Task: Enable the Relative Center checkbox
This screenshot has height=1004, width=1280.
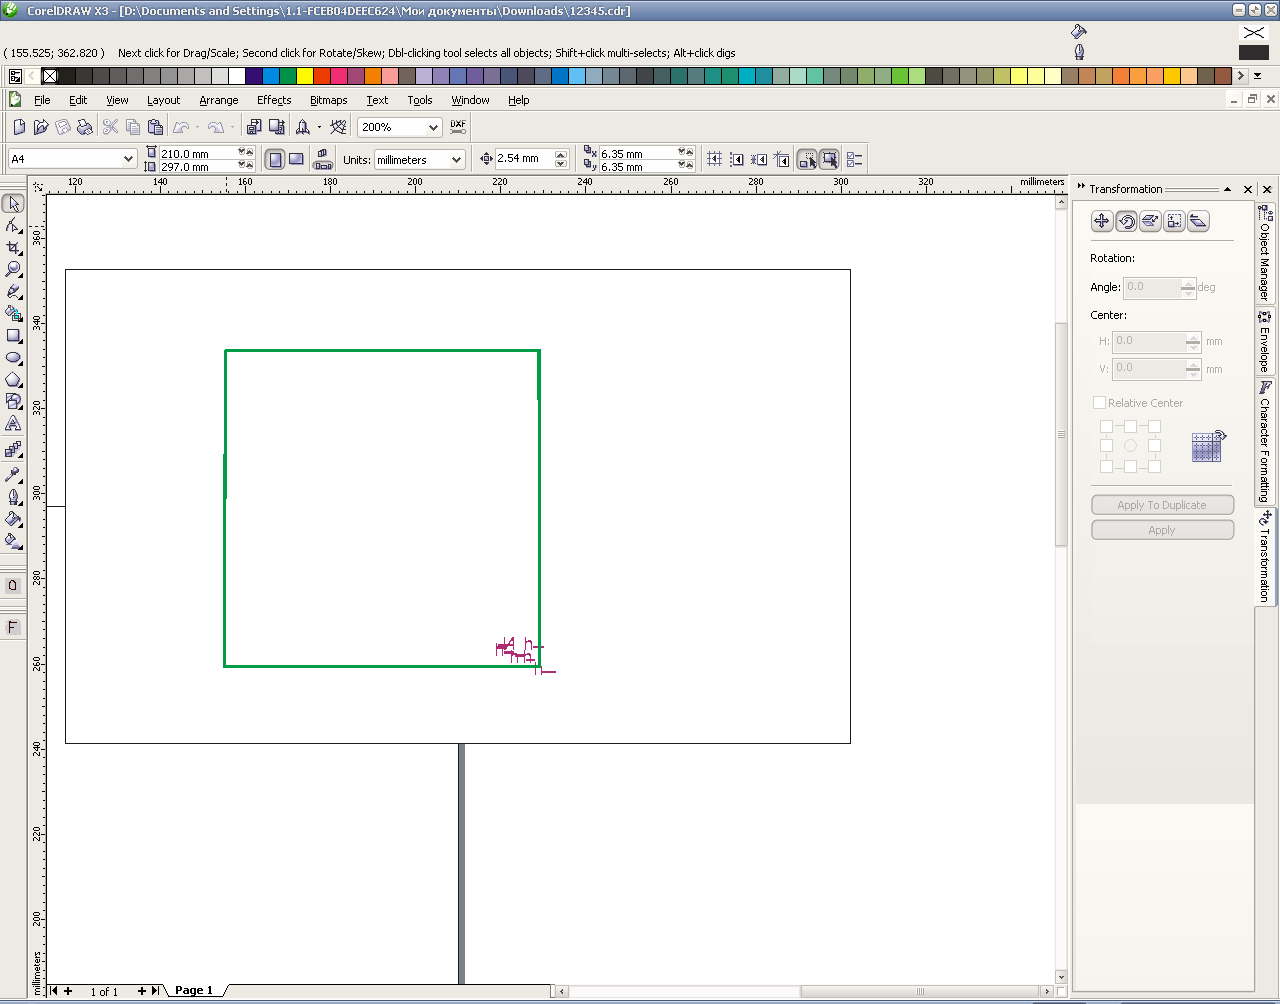Action: point(1099,403)
